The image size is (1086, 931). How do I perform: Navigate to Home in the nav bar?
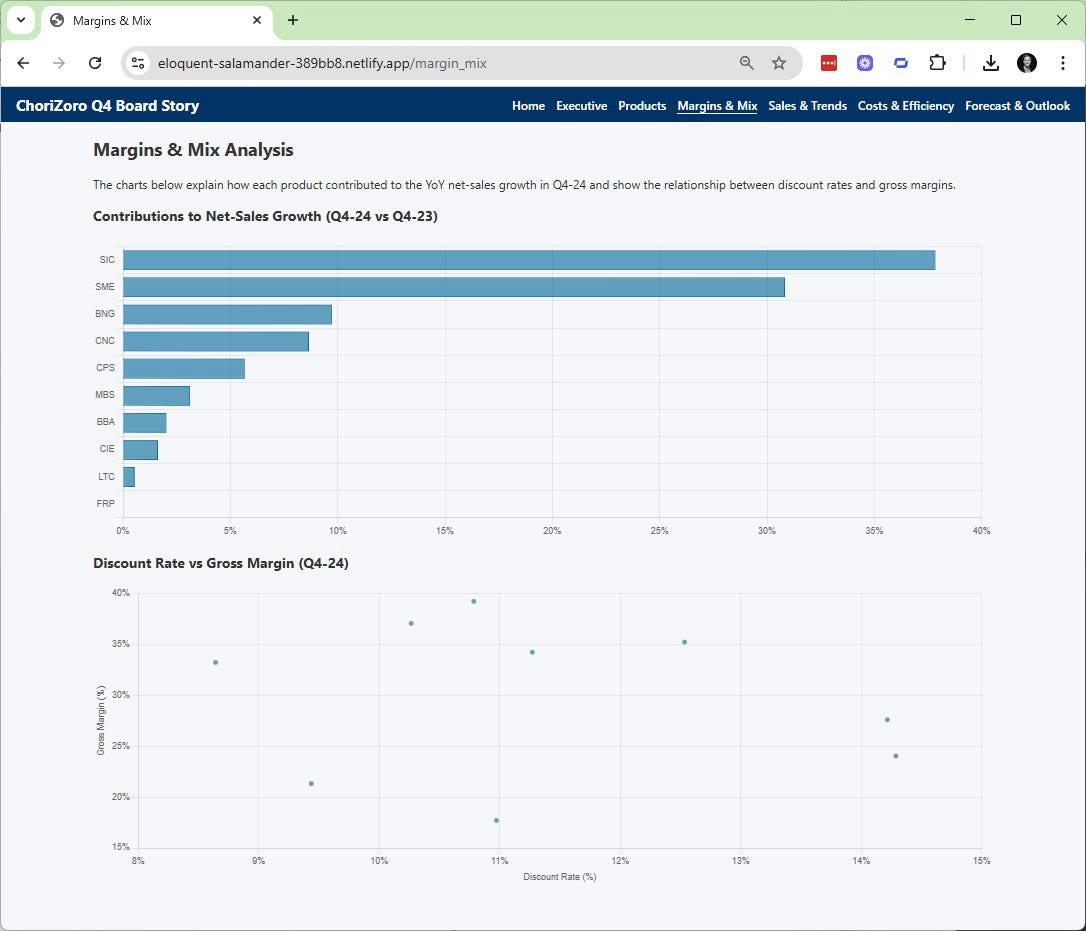click(x=528, y=106)
